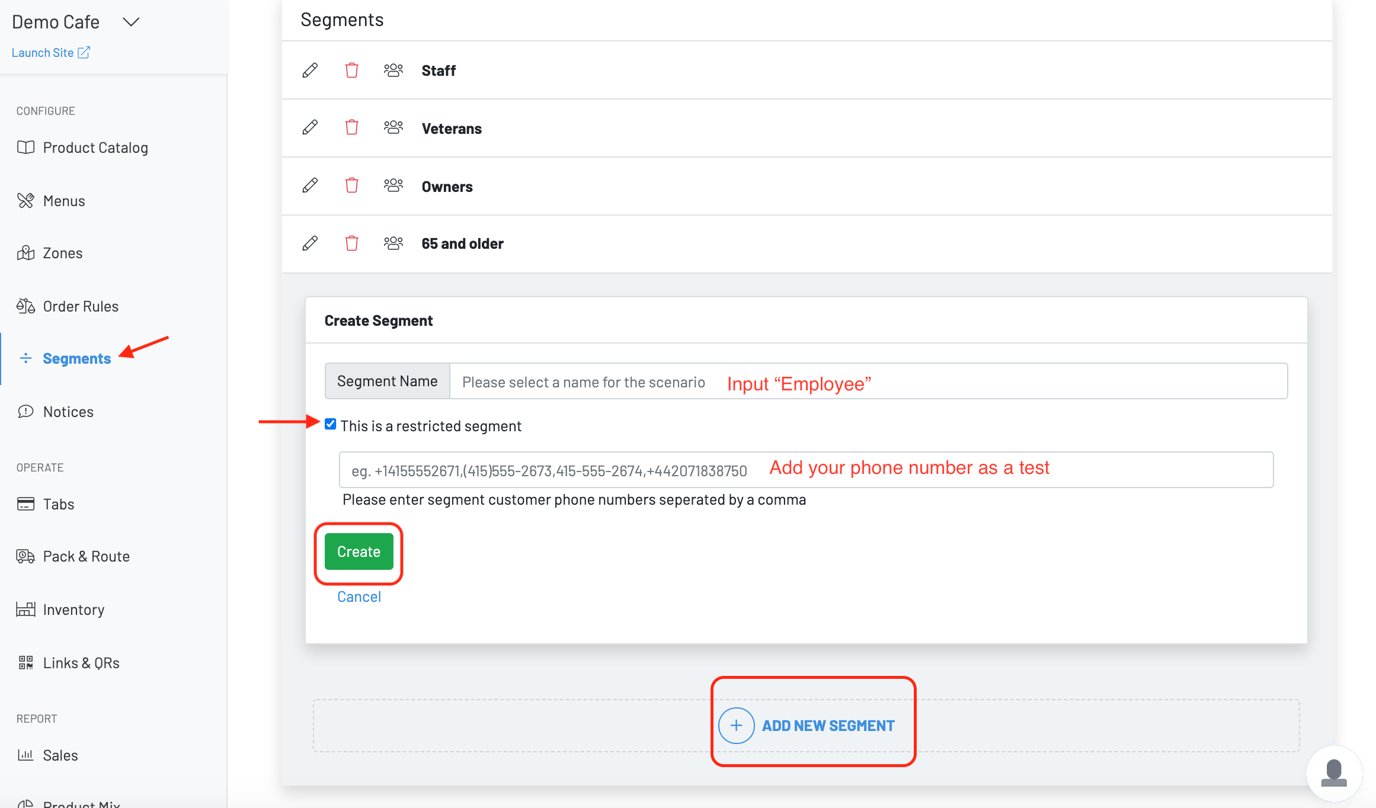
Task: Click the edit pencil for Staff segment
Action: point(310,70)
